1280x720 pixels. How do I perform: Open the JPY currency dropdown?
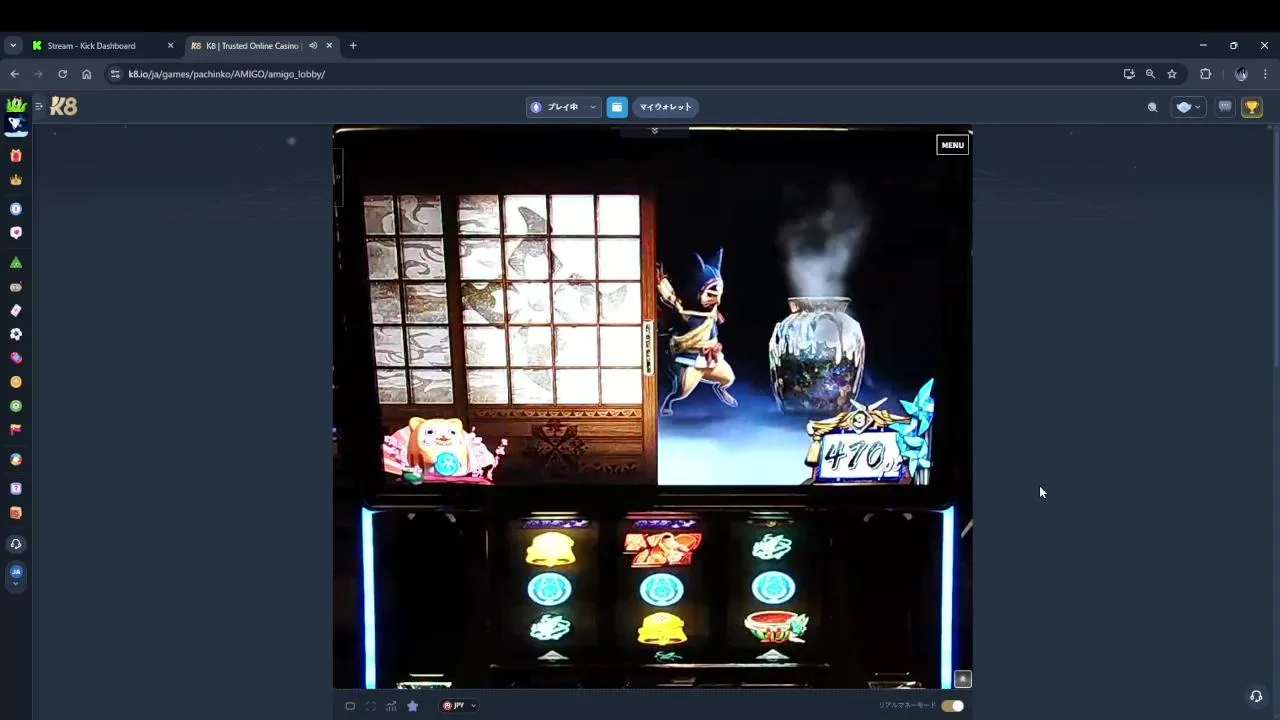(459, 706)
